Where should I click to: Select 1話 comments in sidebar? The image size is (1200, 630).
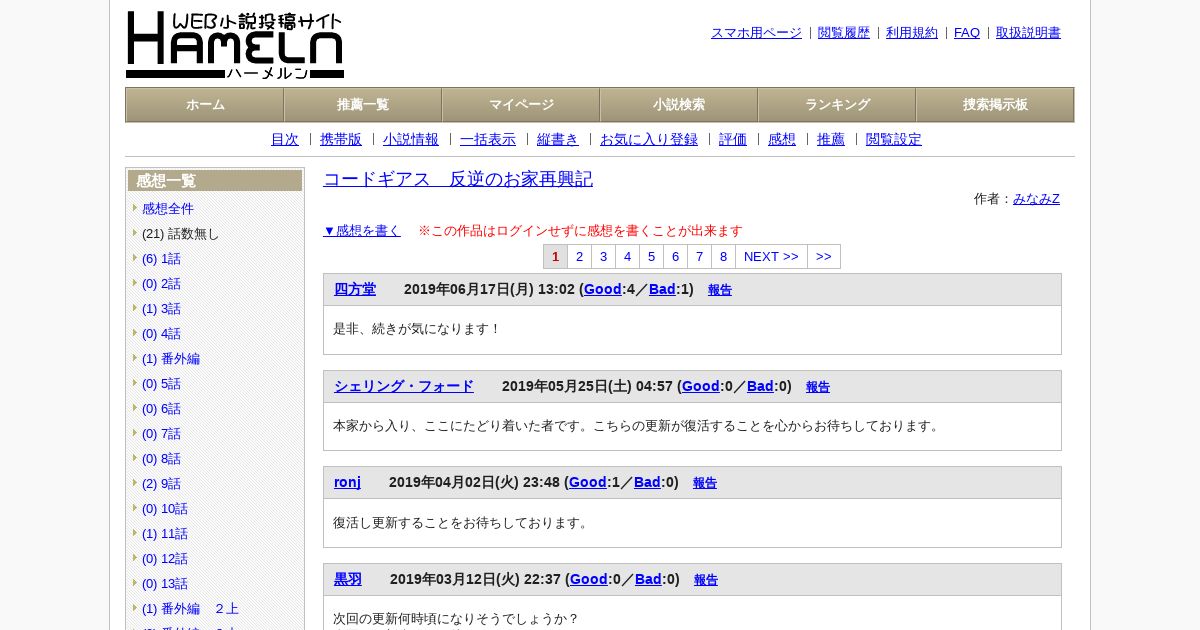click(161, 258)
